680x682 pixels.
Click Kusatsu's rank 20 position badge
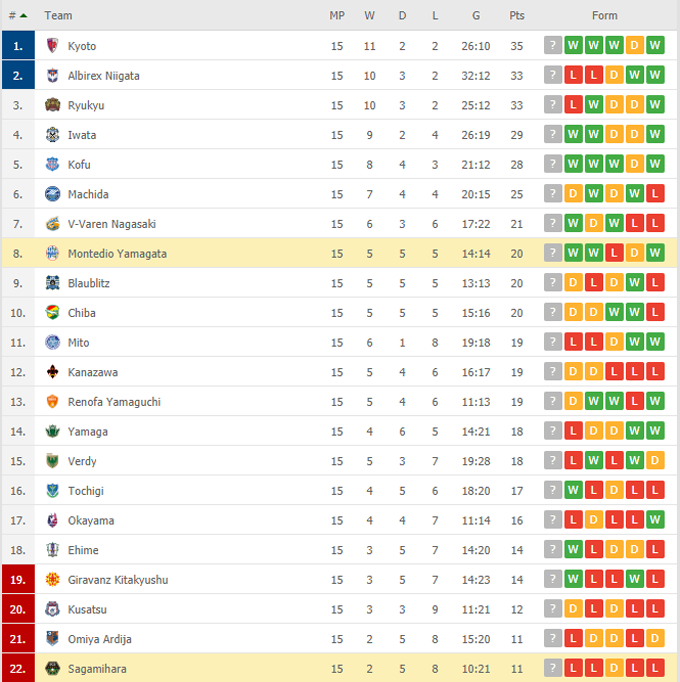[18, 609]
